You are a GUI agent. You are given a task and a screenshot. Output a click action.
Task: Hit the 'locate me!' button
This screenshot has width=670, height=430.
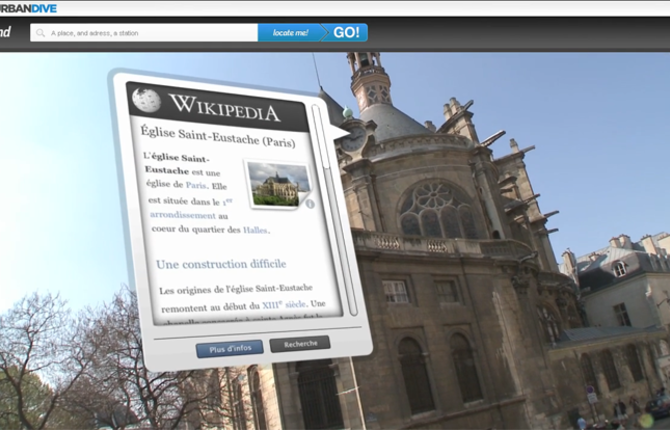(x=290, y=32)
